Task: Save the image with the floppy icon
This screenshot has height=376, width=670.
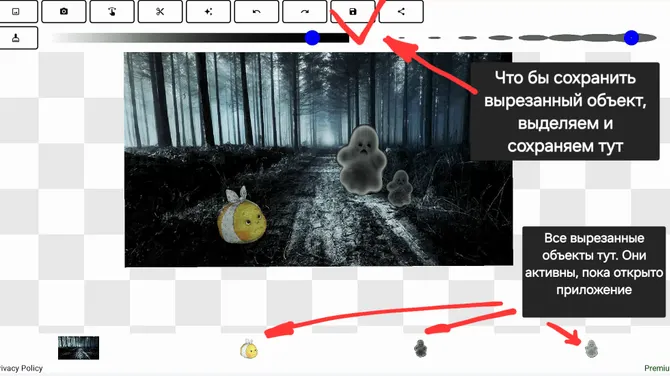Action: pyautogui.click(x=353, y=12)
